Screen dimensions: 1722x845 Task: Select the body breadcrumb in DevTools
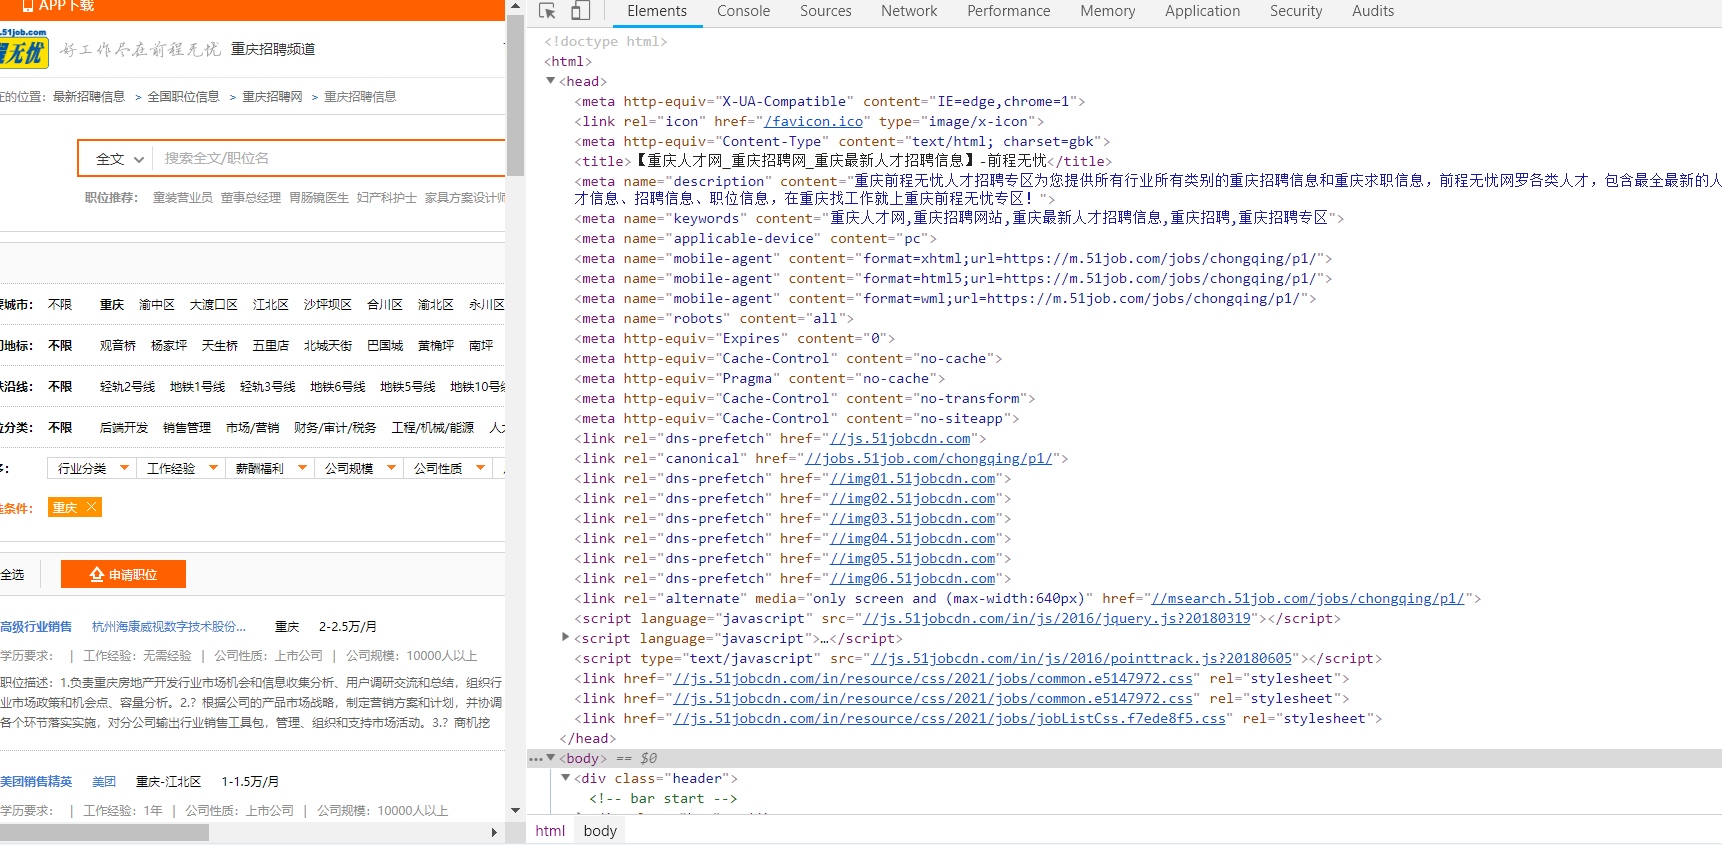(x=600, y=831)
